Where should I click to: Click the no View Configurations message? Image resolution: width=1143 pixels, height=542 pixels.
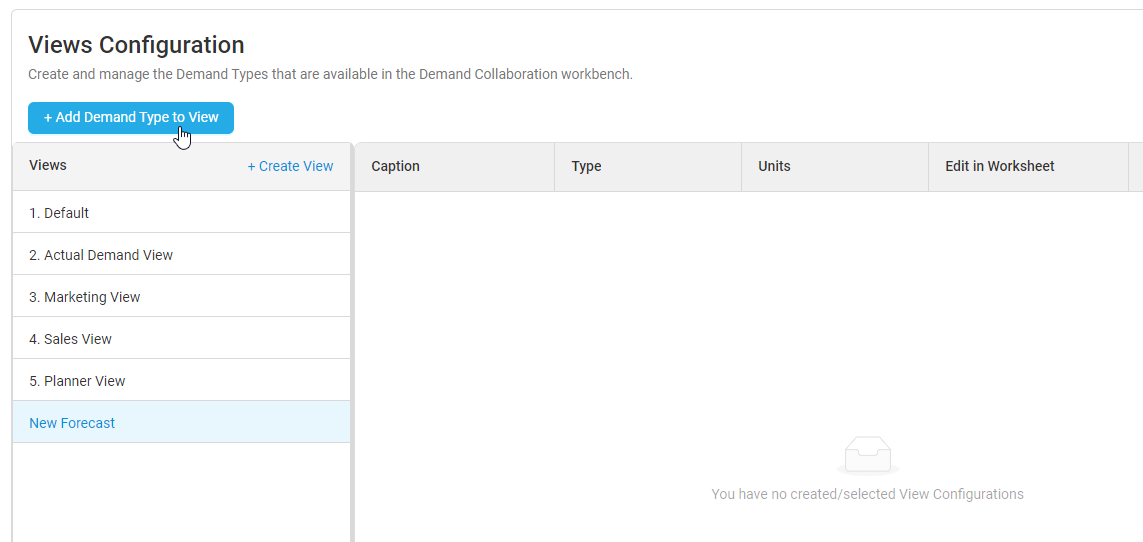coord(867,494)
